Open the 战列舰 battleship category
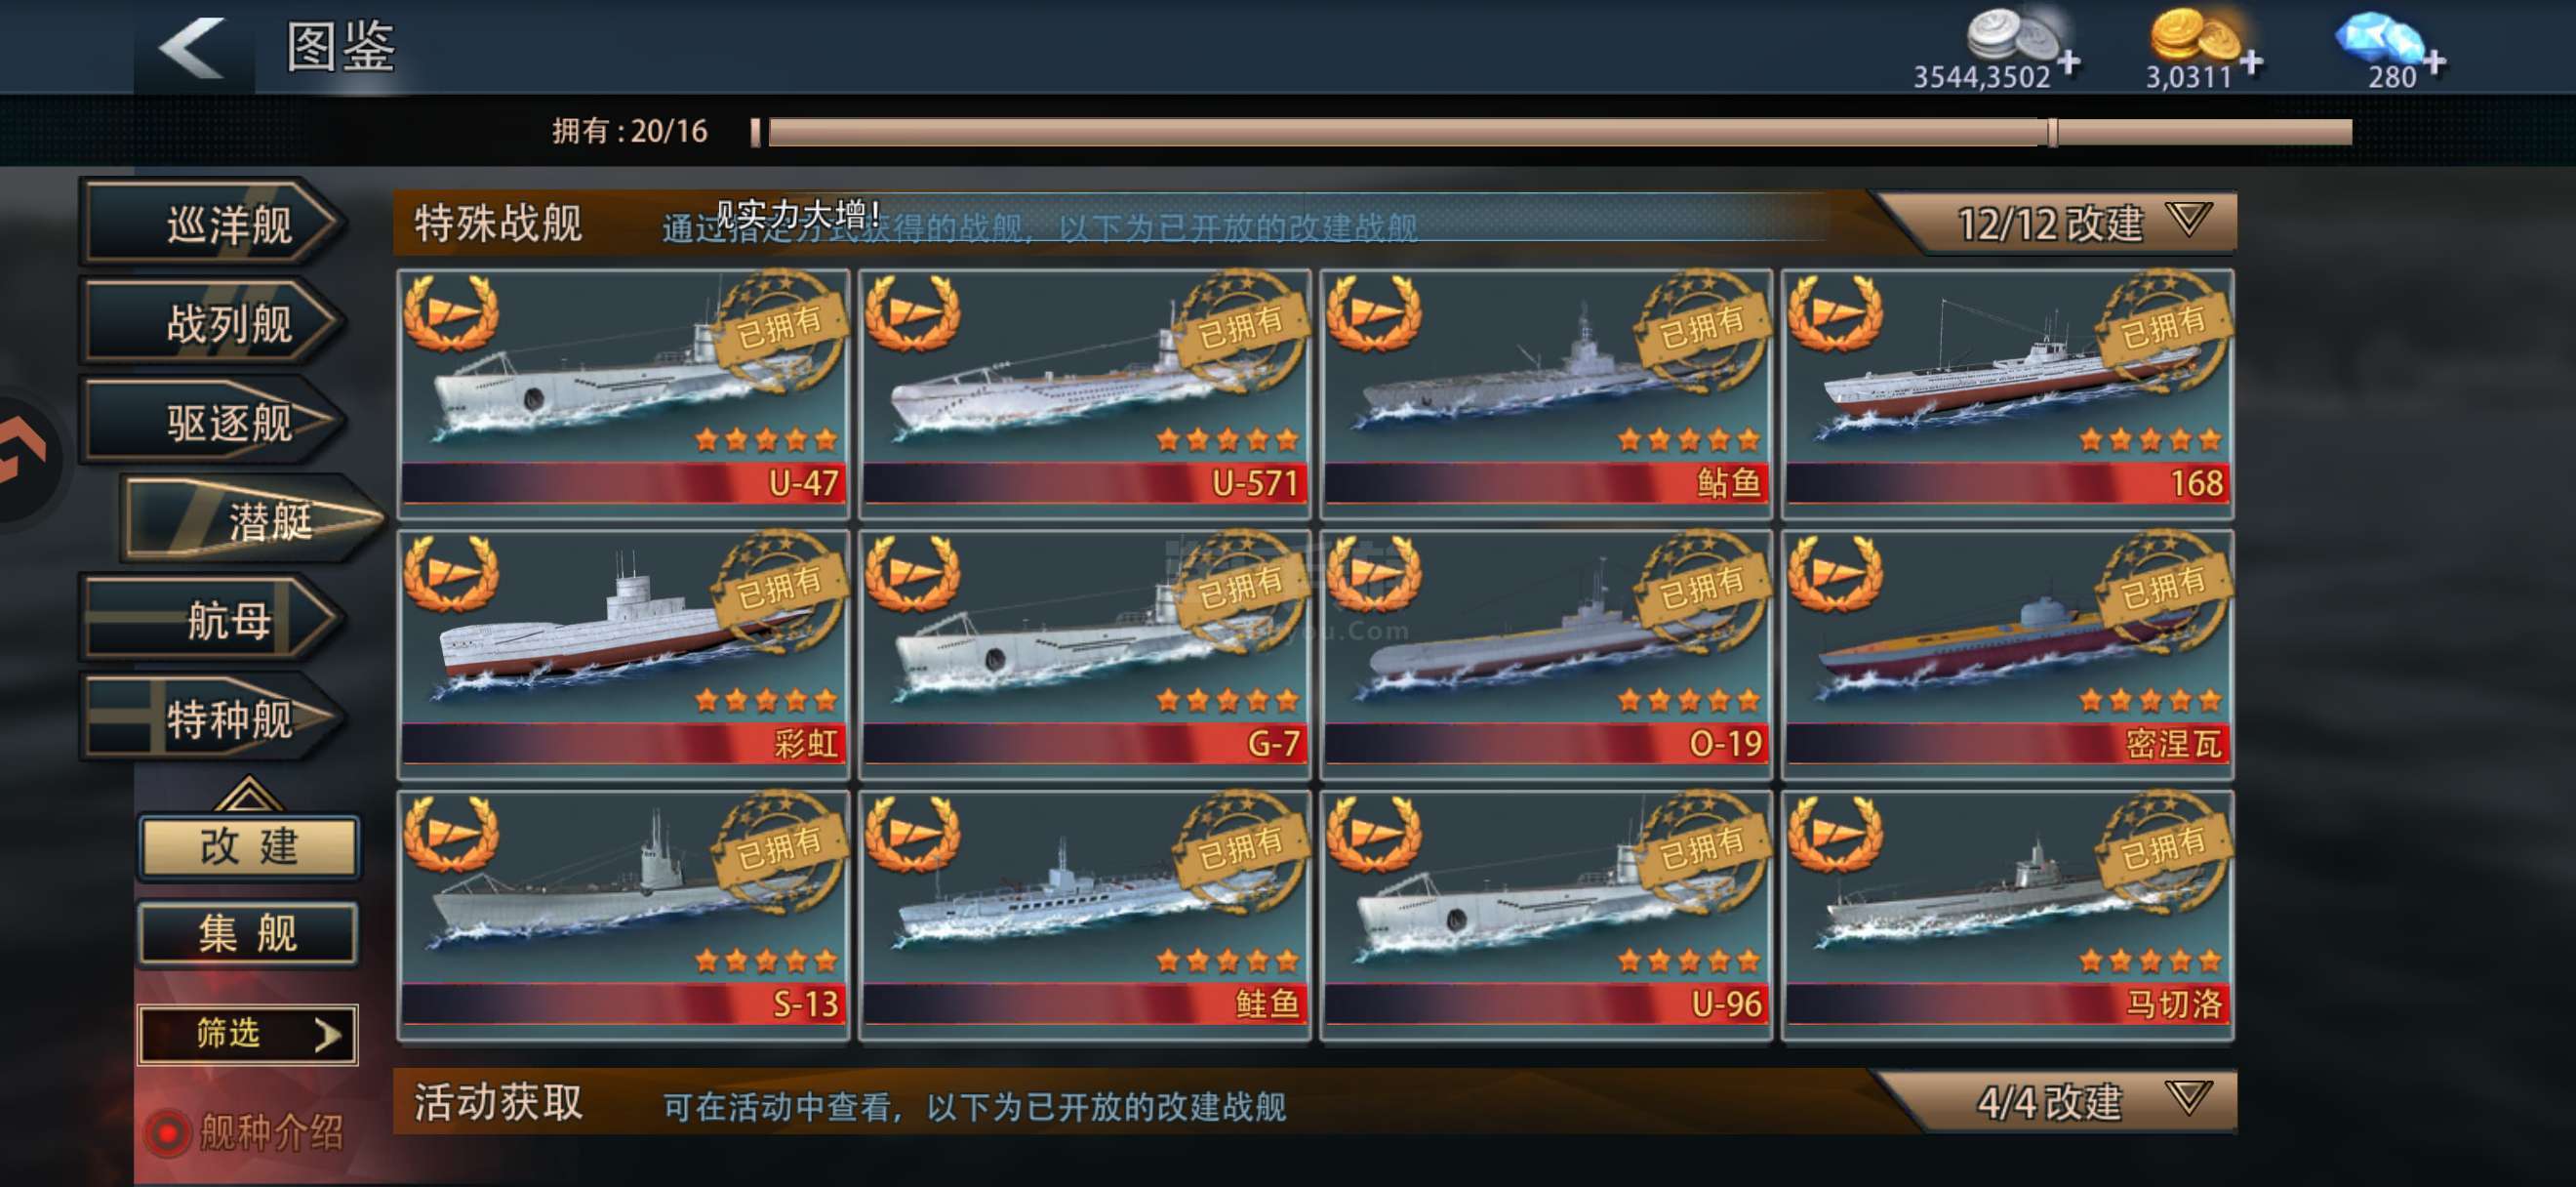The height and width of the screenshot is (1187, 2576). [211, 323]
